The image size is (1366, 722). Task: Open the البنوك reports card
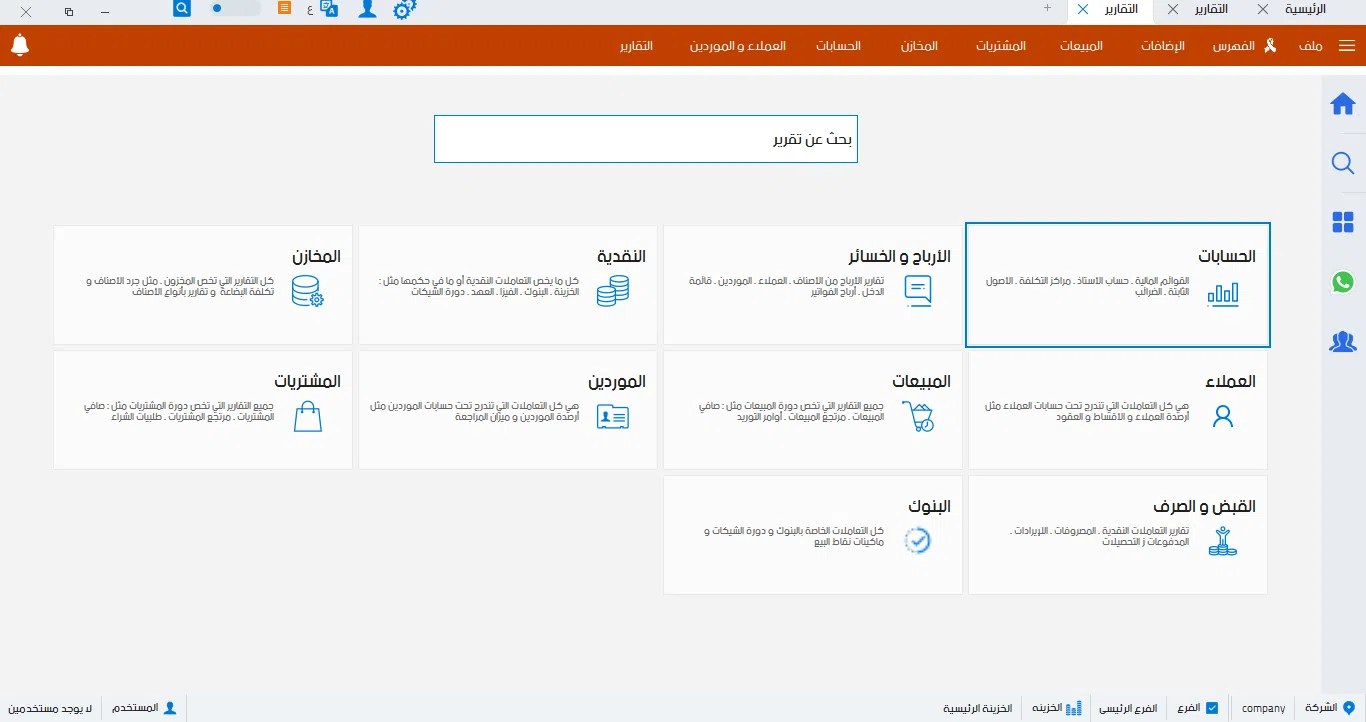[812, 534]
